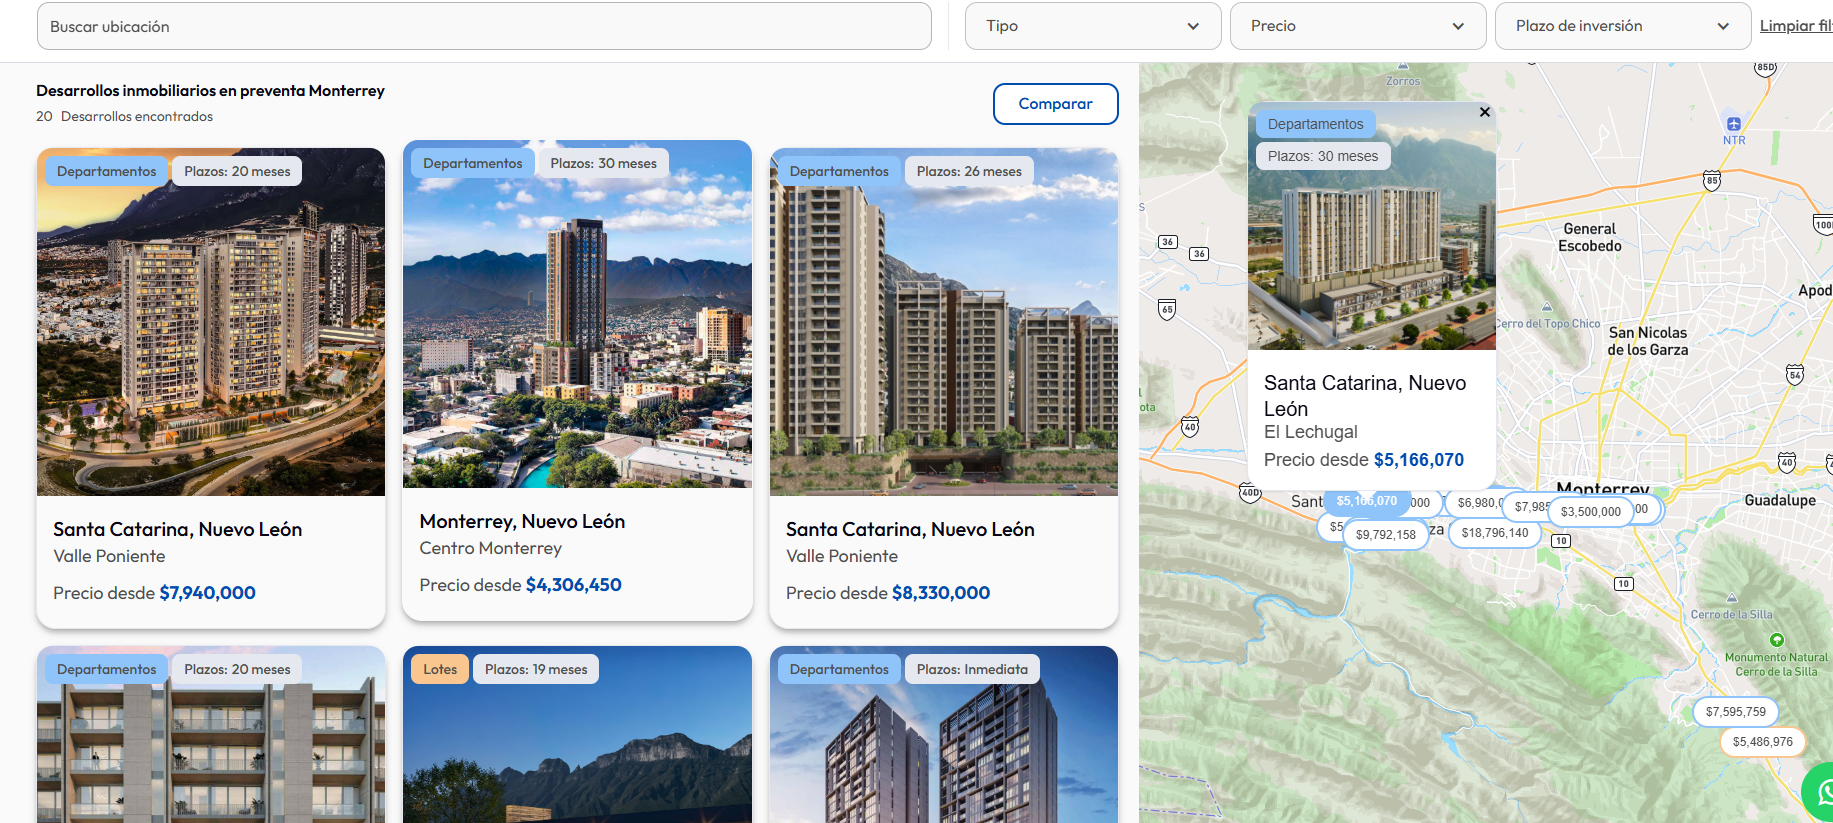Click the $7,595,759 price marker on map
The image size is (1833, 823).
tap(1735, 712)
